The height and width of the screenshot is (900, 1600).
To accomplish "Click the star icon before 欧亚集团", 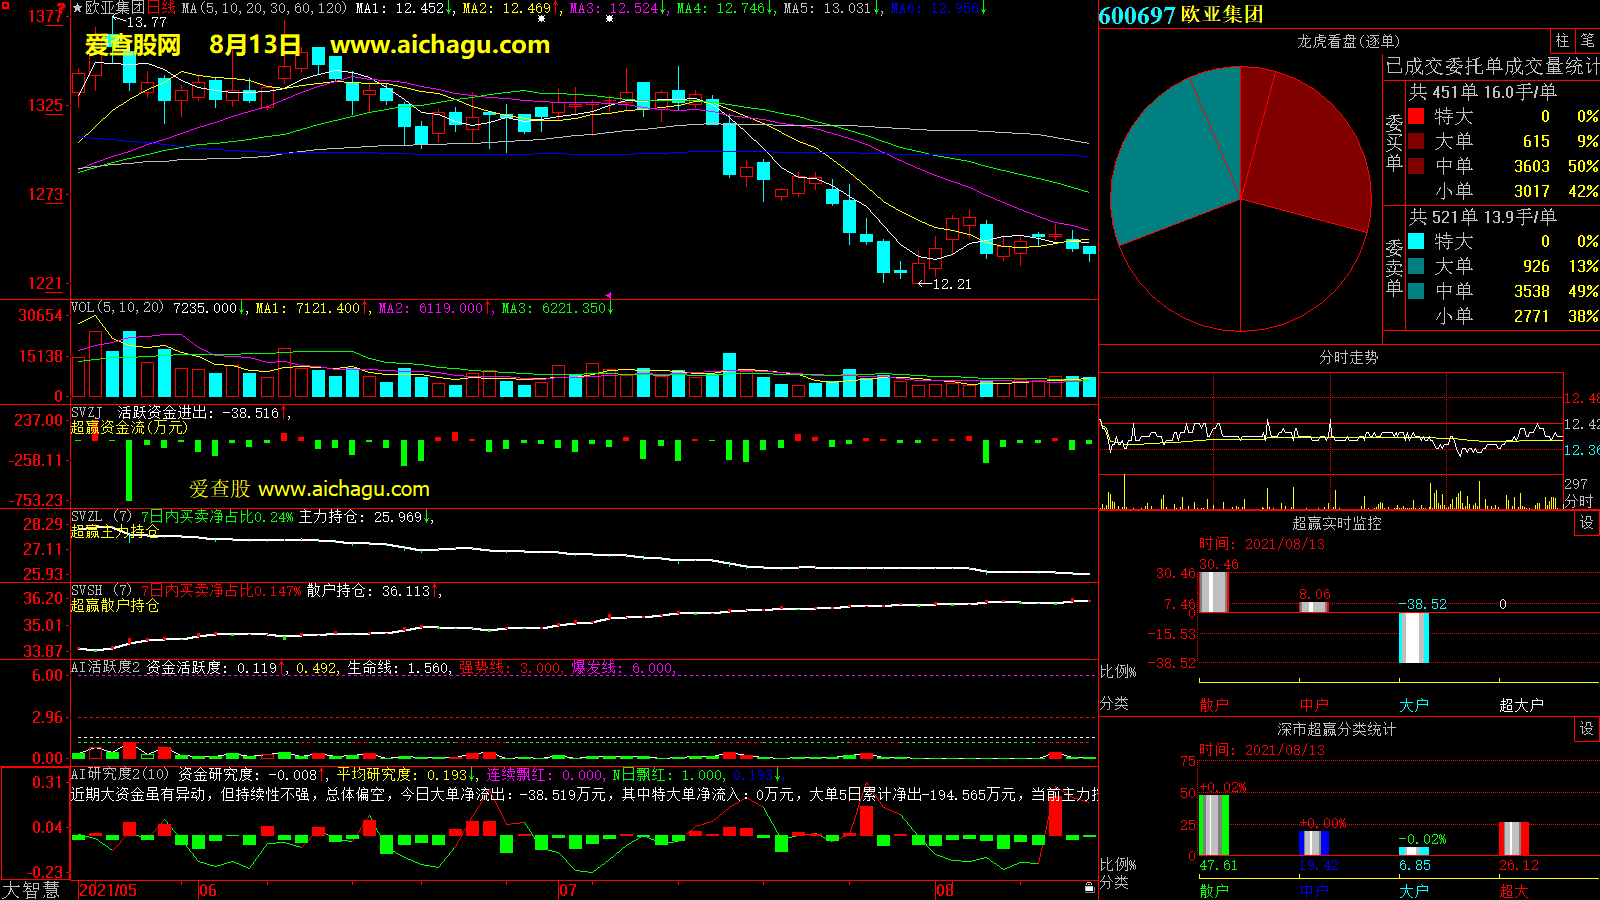I will [77, 8].
